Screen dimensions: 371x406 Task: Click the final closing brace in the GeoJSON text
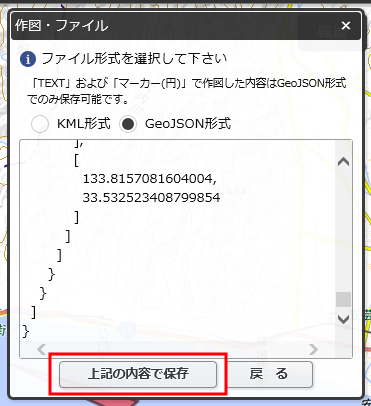tap(26, 331)
